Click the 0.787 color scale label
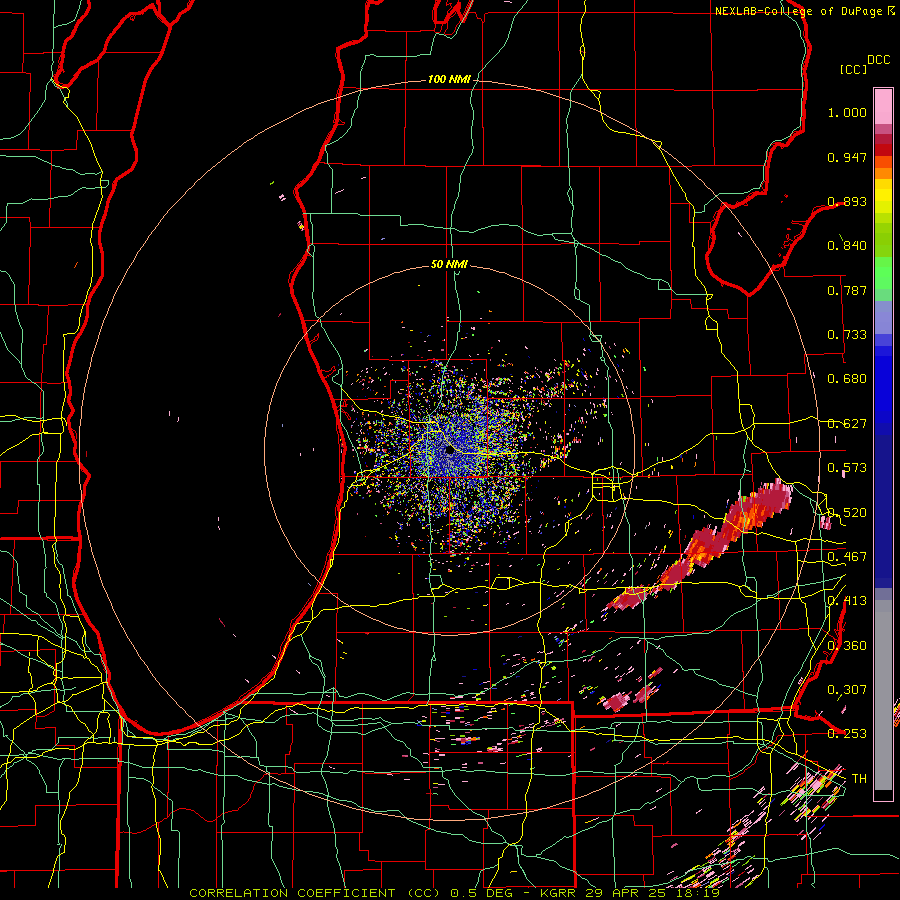 [x=847, y=290]
